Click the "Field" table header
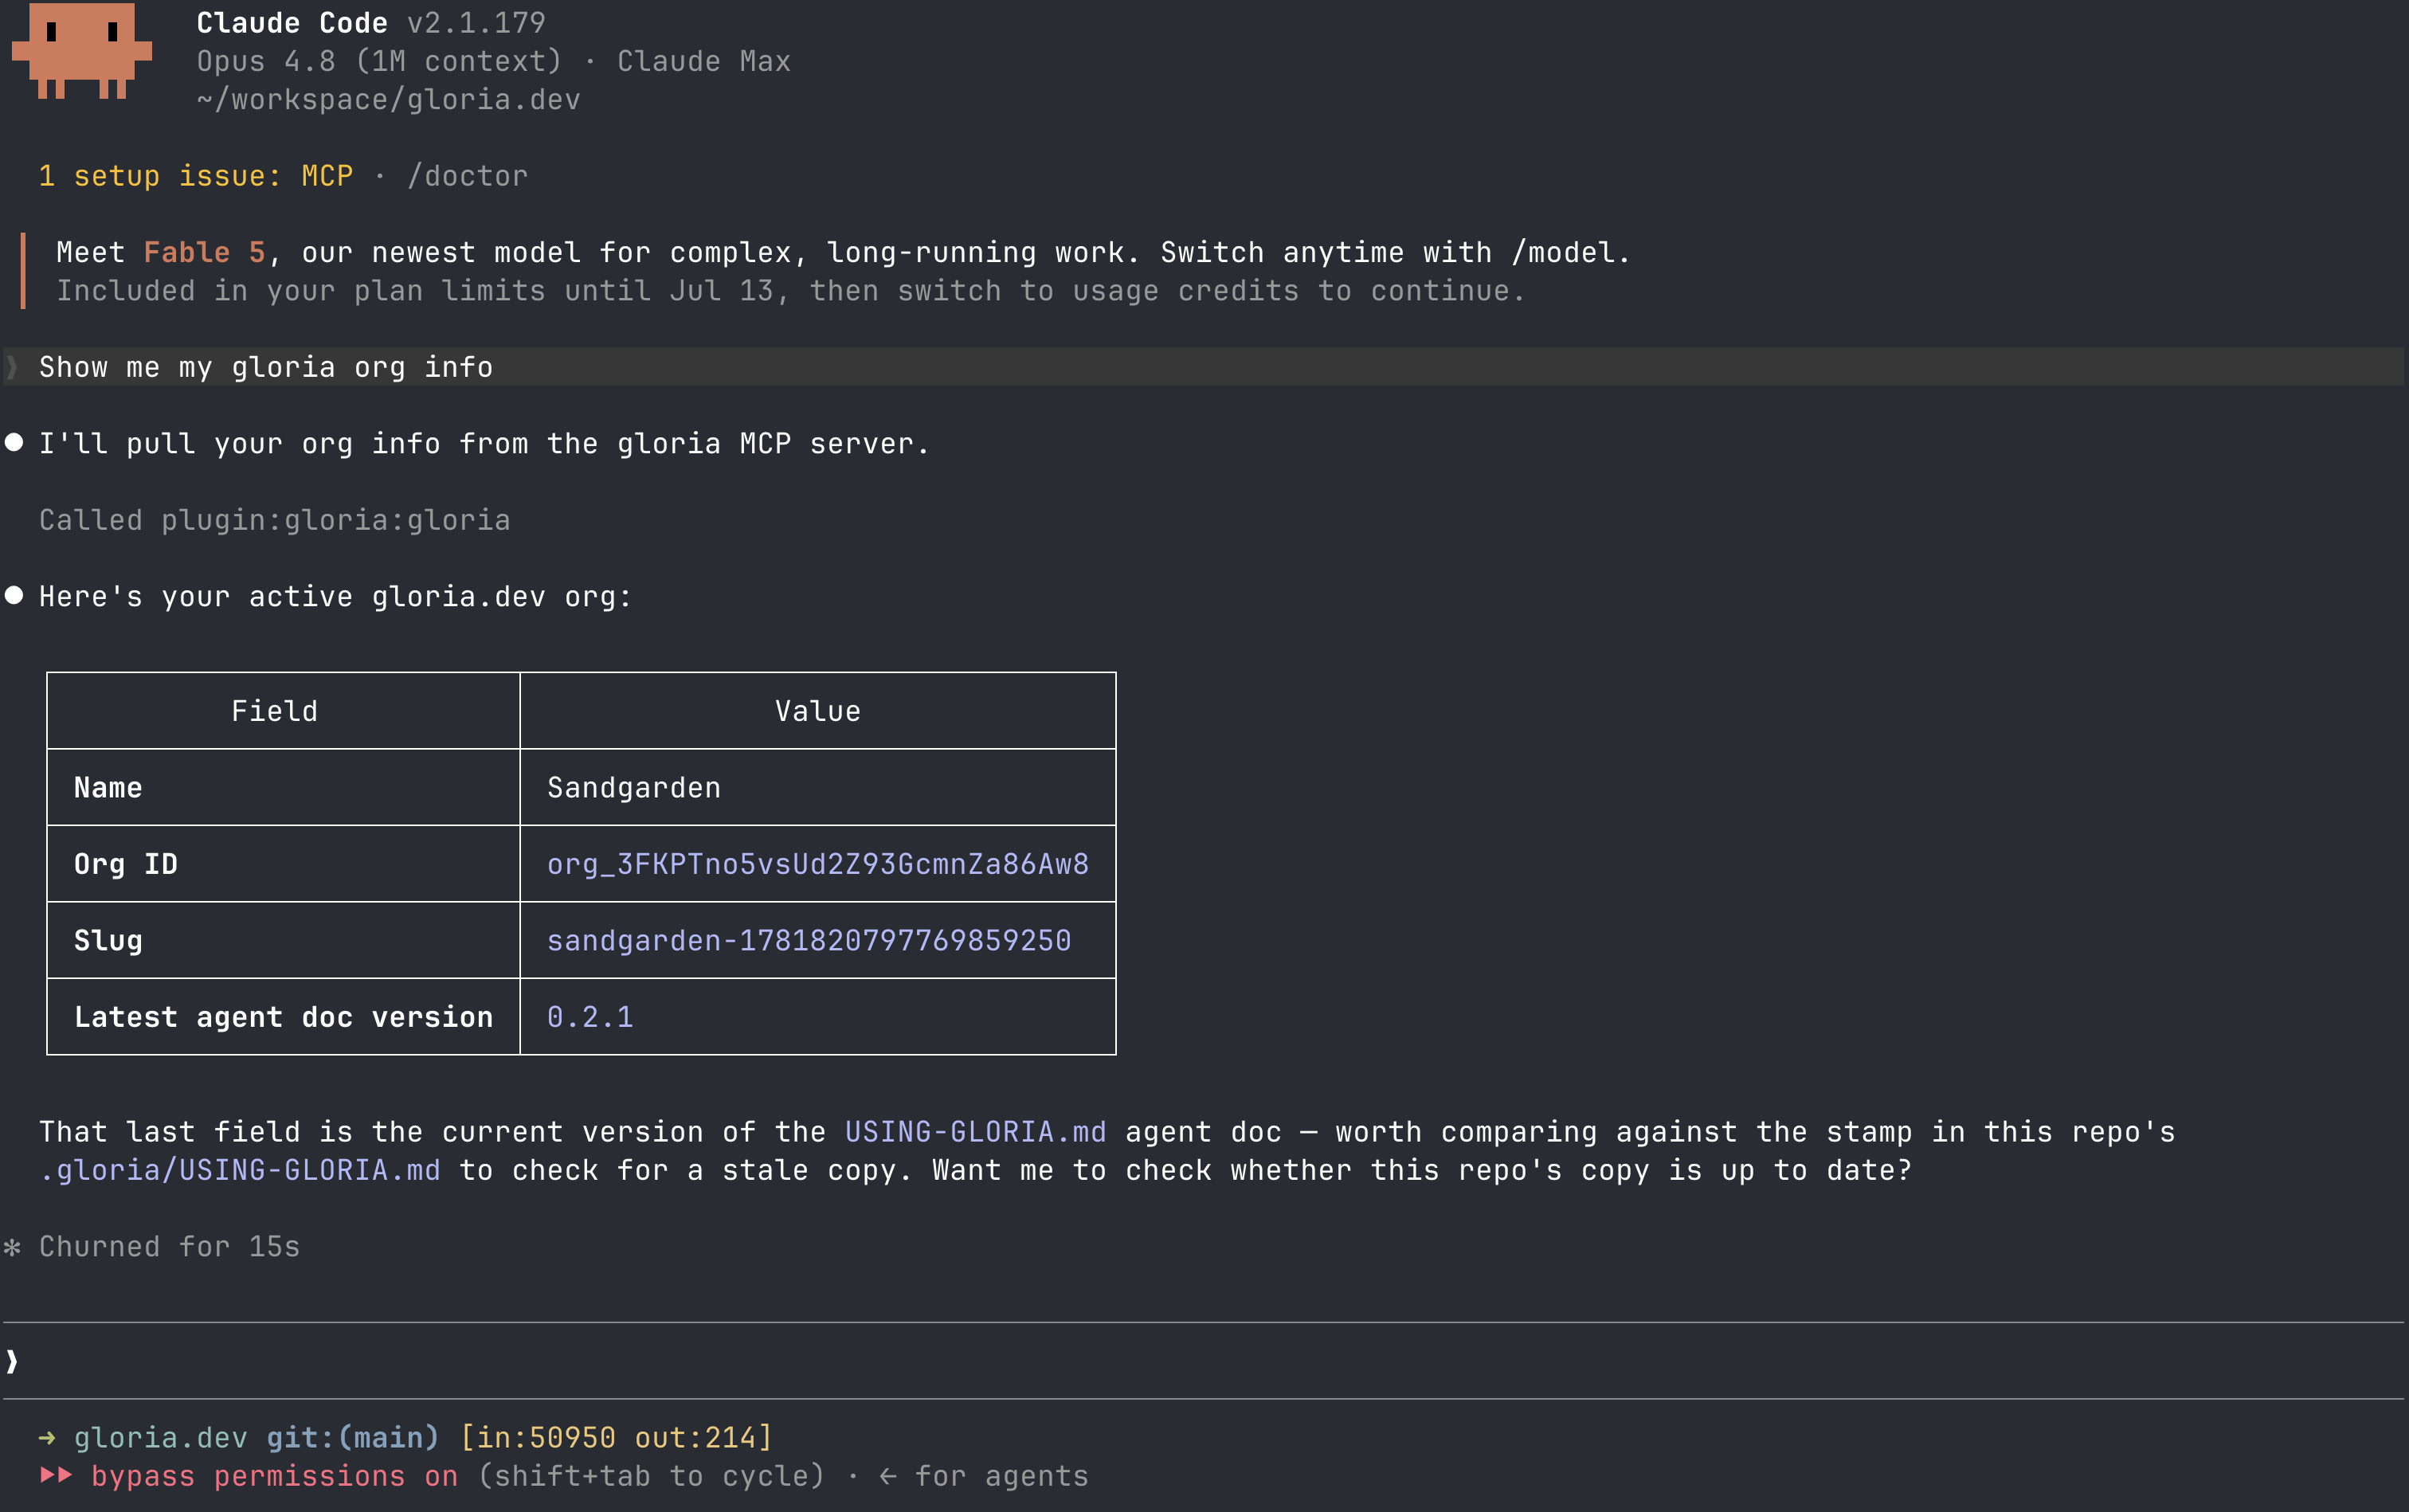Viewport: 2409px width, 1512px height. coord(274,711)
